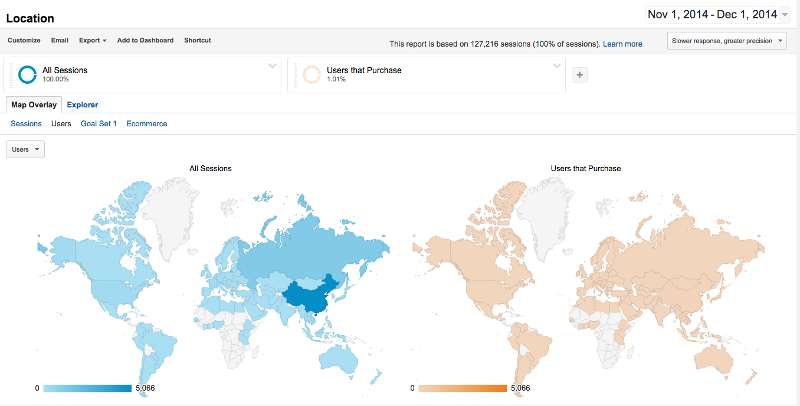Switch to the Explorer tab

coord(82,104)
